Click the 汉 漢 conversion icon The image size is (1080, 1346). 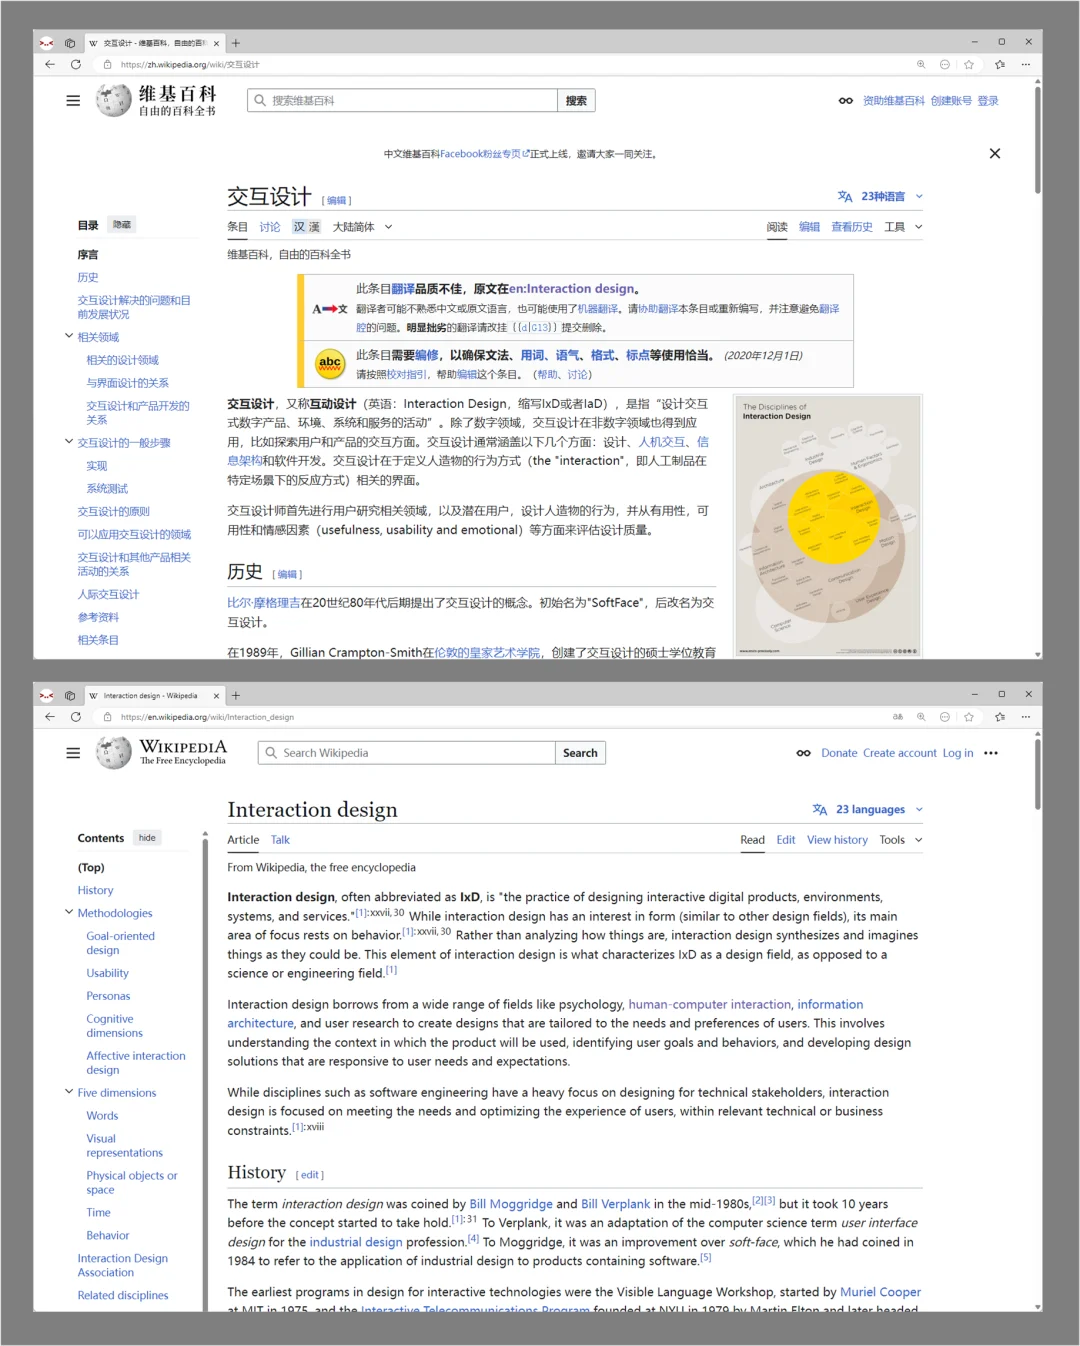point(306,227)
